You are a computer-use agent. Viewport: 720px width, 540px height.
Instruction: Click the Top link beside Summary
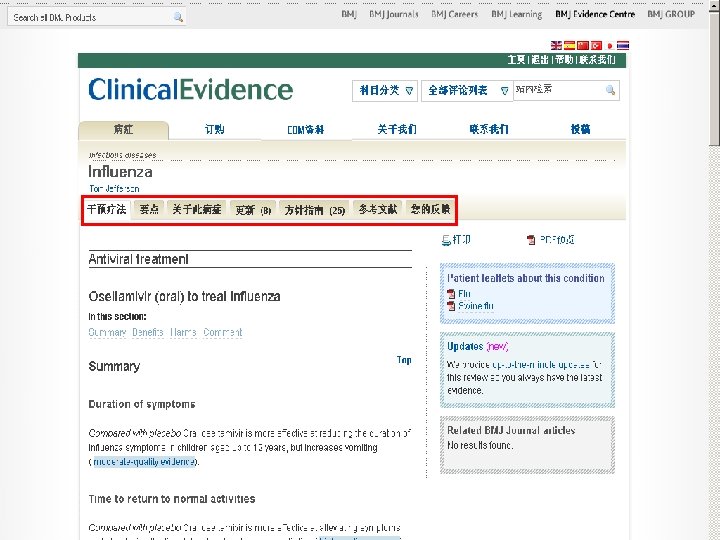404,360
